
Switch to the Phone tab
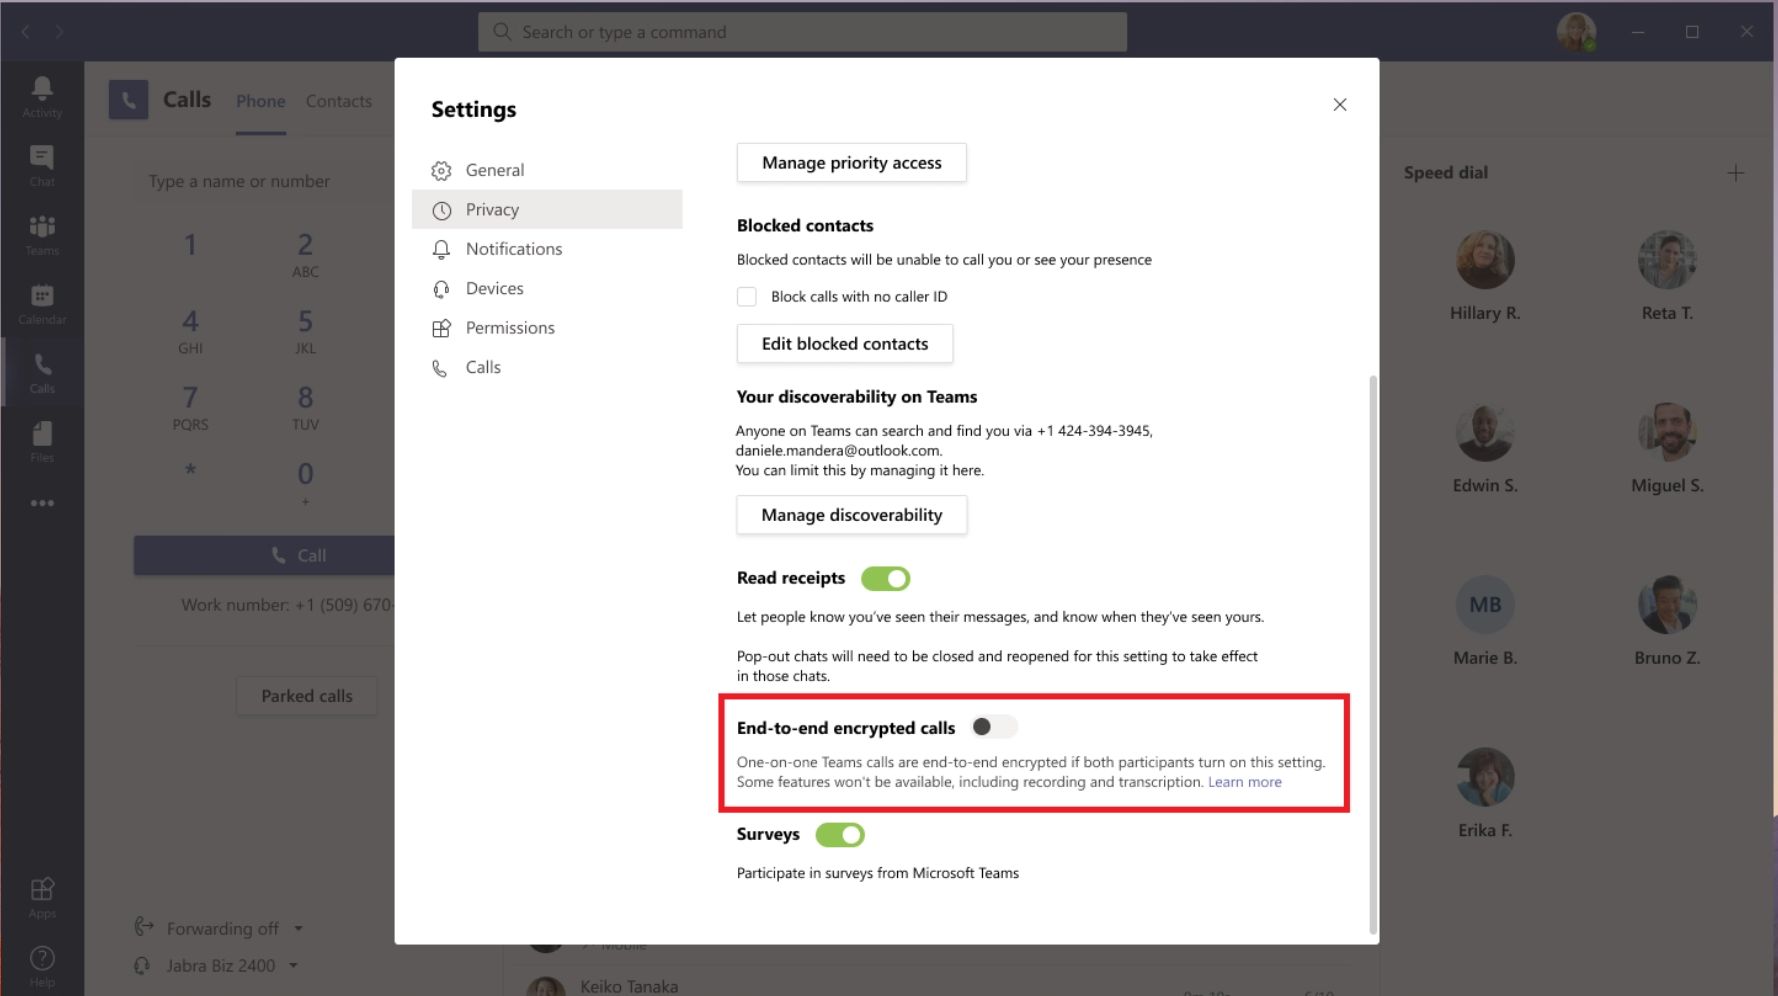click(x=261, y=102)
